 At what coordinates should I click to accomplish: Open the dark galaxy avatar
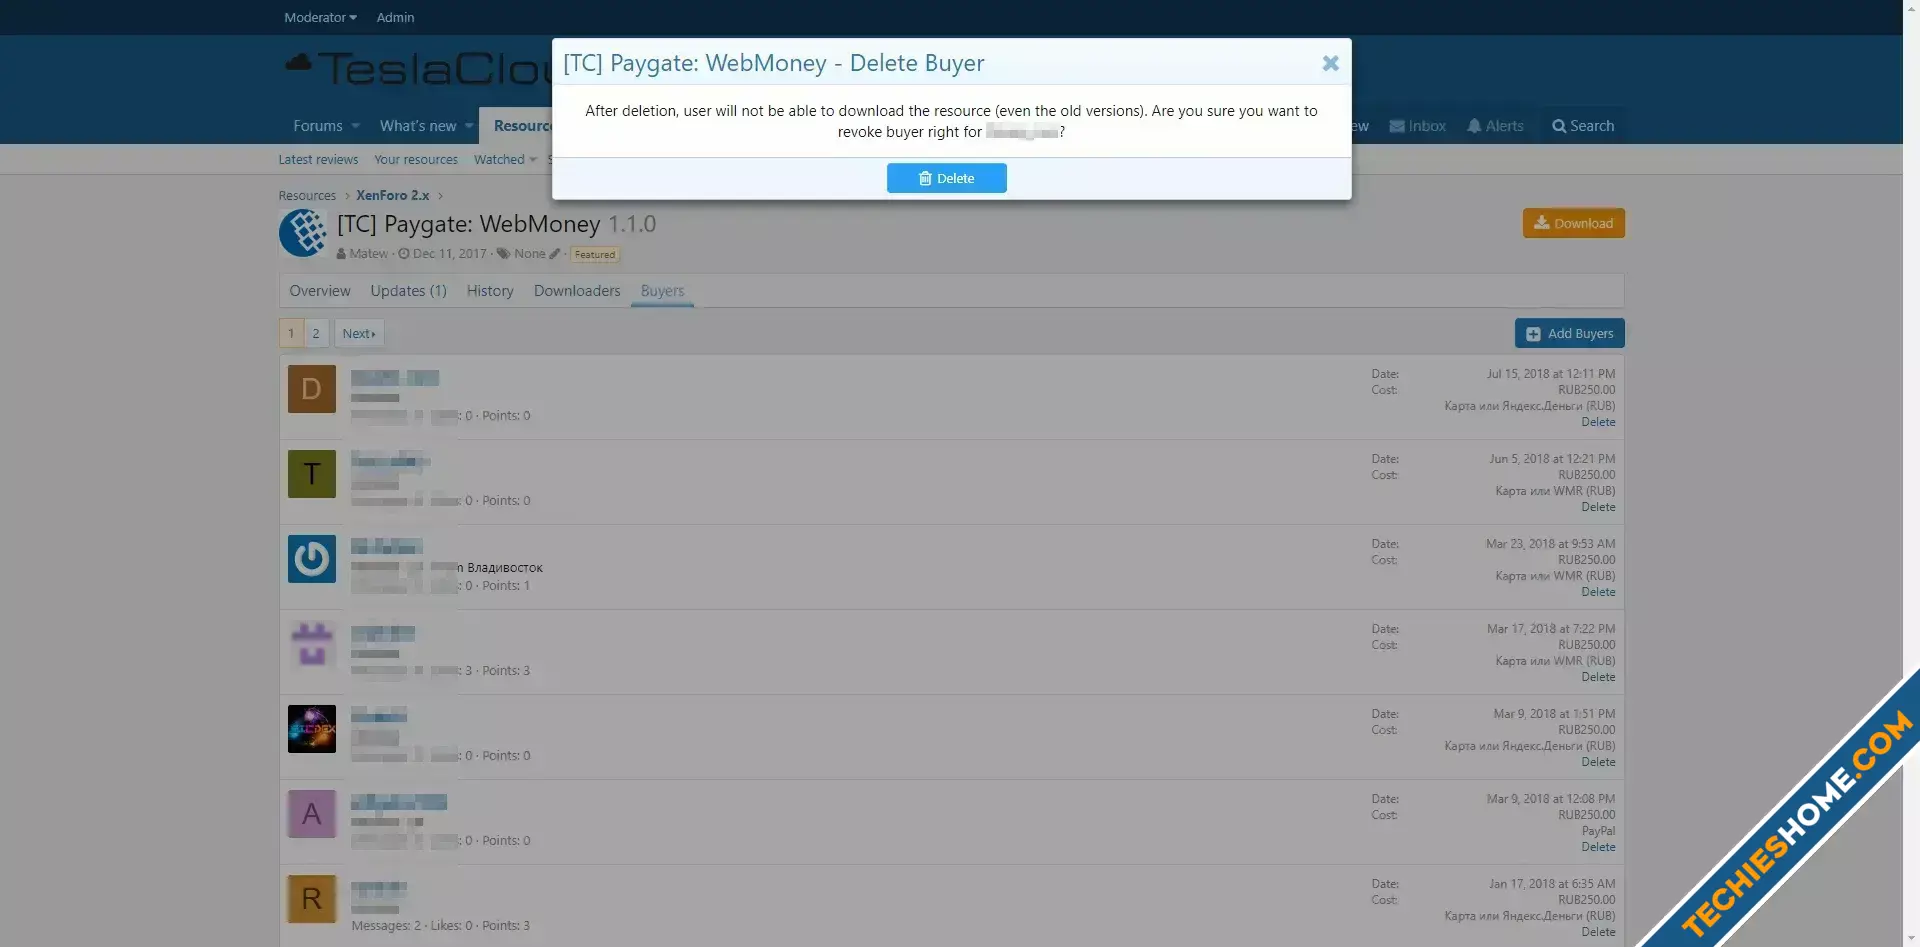pyautogui.click(x=312, y=729)
